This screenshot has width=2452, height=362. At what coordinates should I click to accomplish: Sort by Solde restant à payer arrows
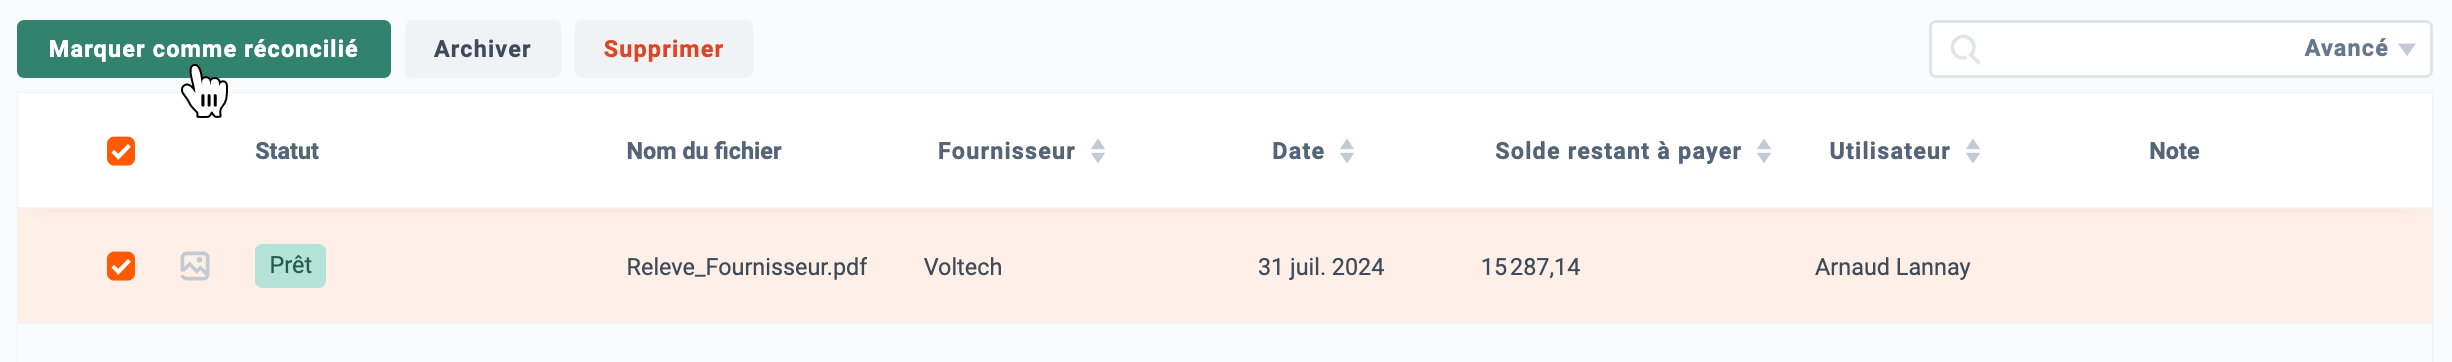[1764, 151]
